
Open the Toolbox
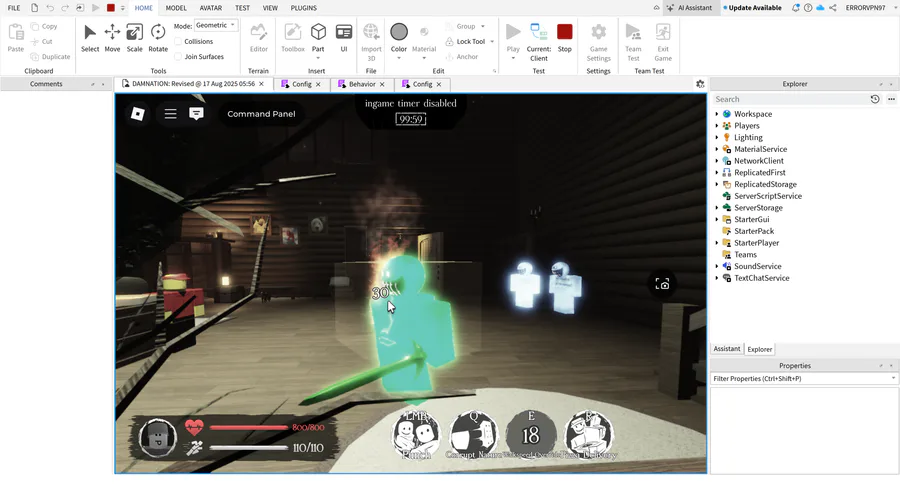point(293,38)
